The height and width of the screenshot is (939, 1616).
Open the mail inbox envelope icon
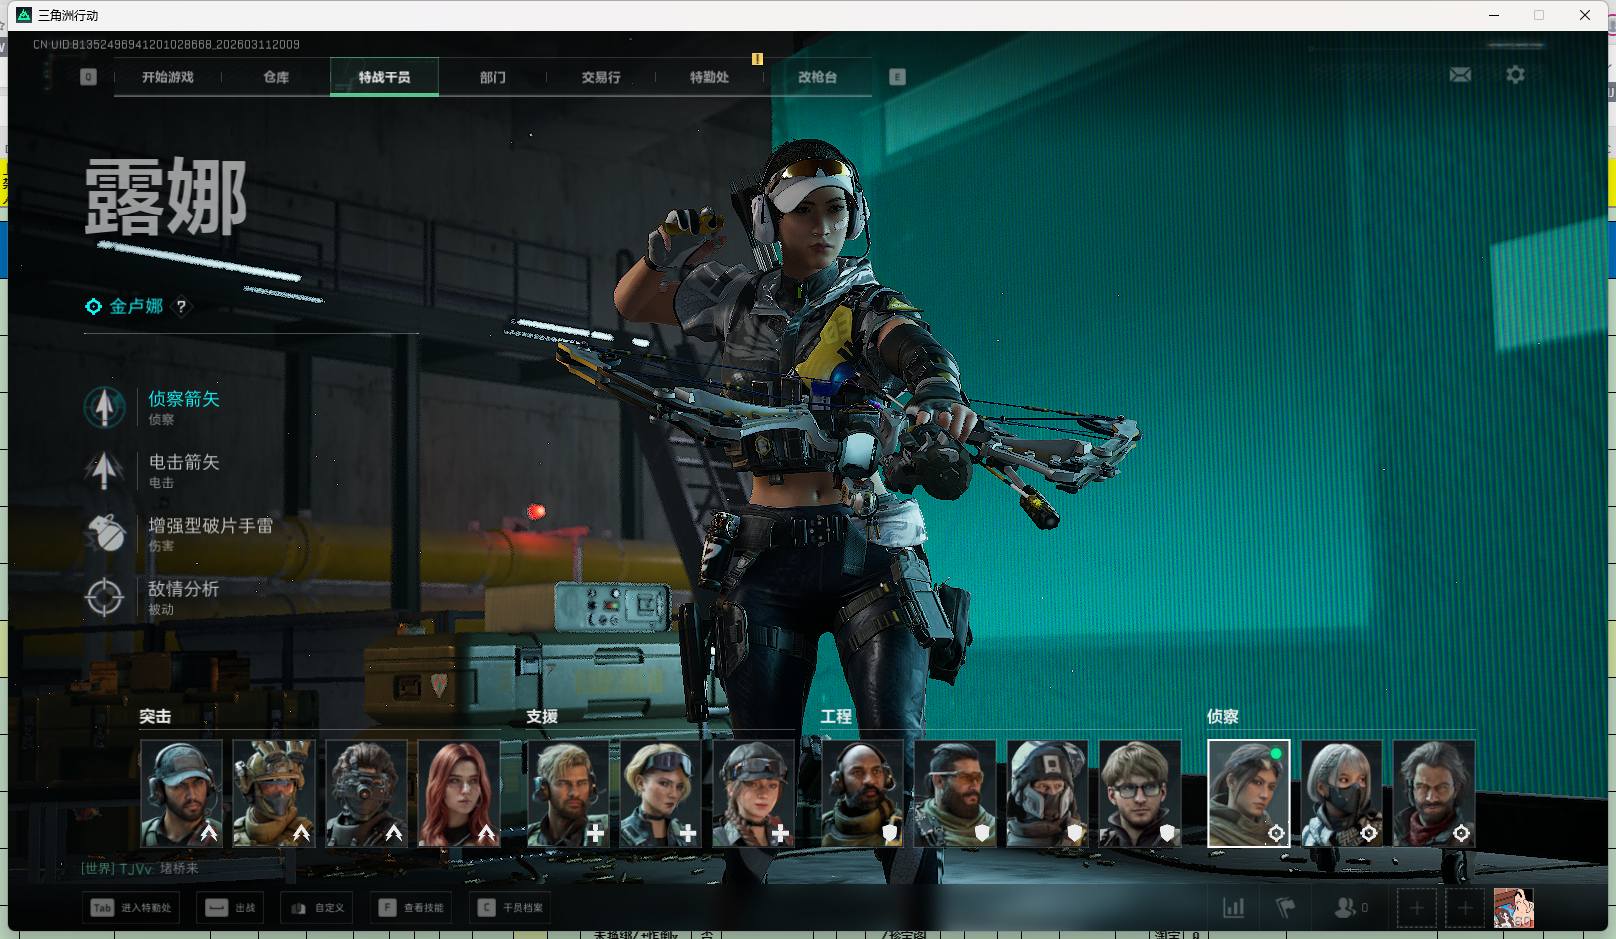click(x=1460, y=75)
